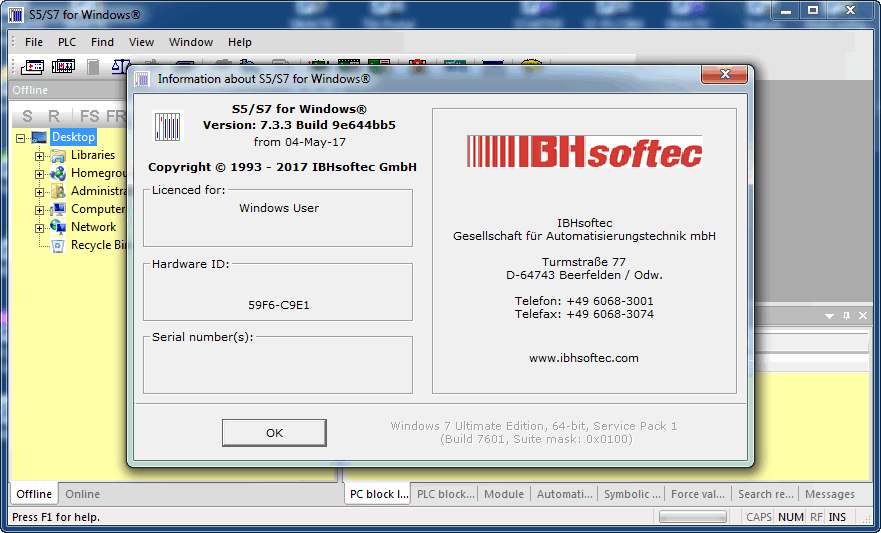Expand the Network tree node

[x=39, y=228]
